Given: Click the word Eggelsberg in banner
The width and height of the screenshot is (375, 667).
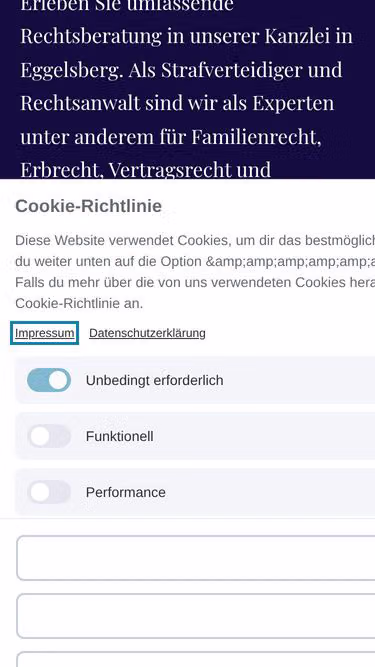Looking at the screenshot, I should pyautogui.click(x=72, y=70).
